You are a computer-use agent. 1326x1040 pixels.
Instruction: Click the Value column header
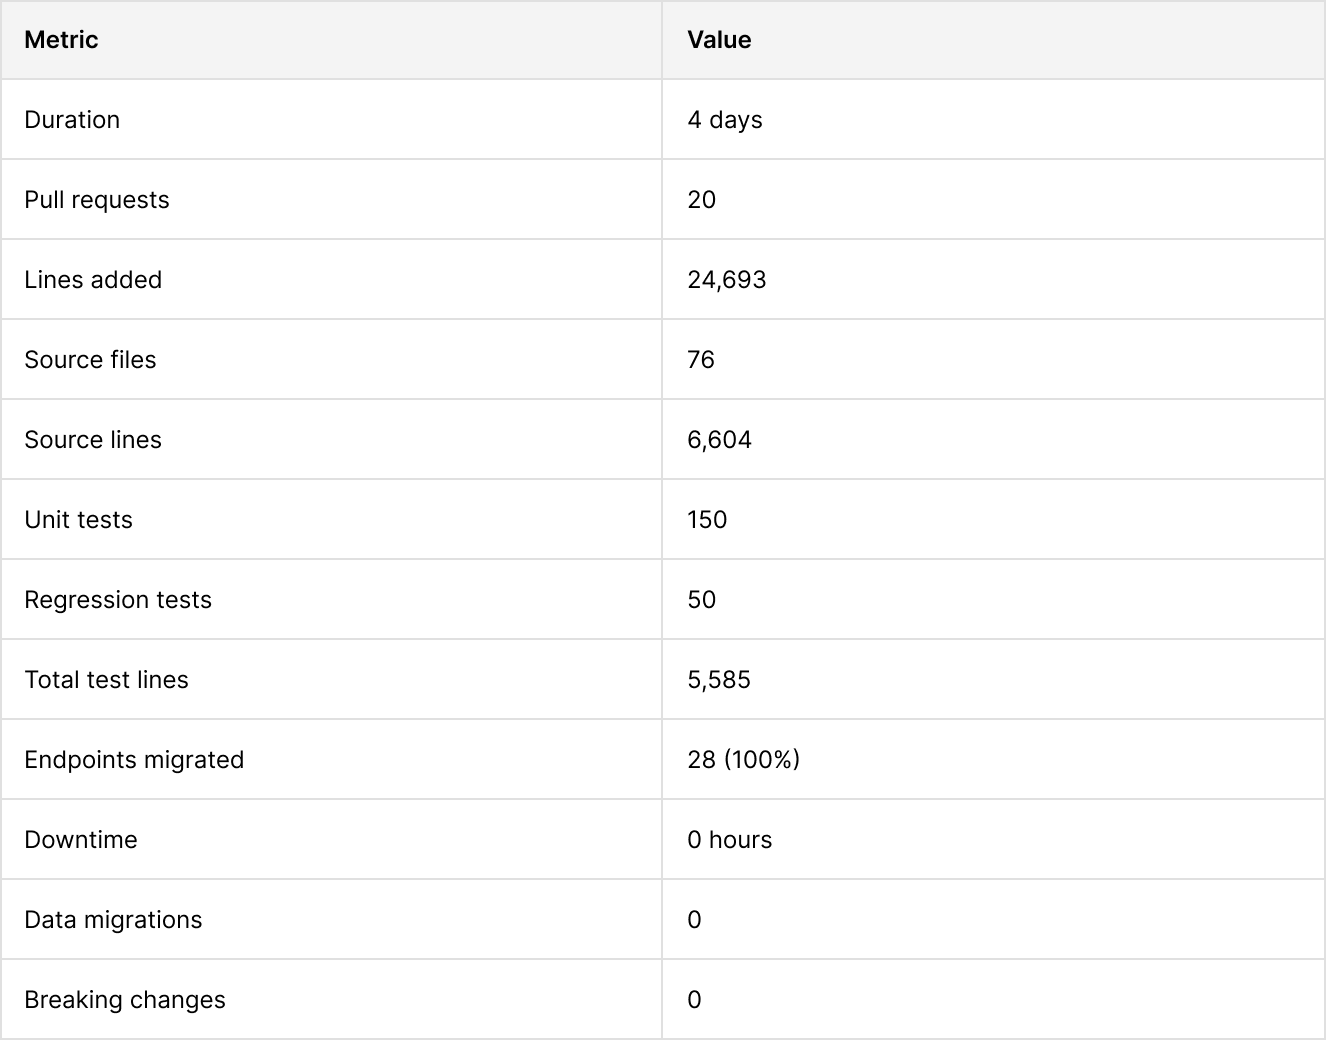click(x=719, y=40)
